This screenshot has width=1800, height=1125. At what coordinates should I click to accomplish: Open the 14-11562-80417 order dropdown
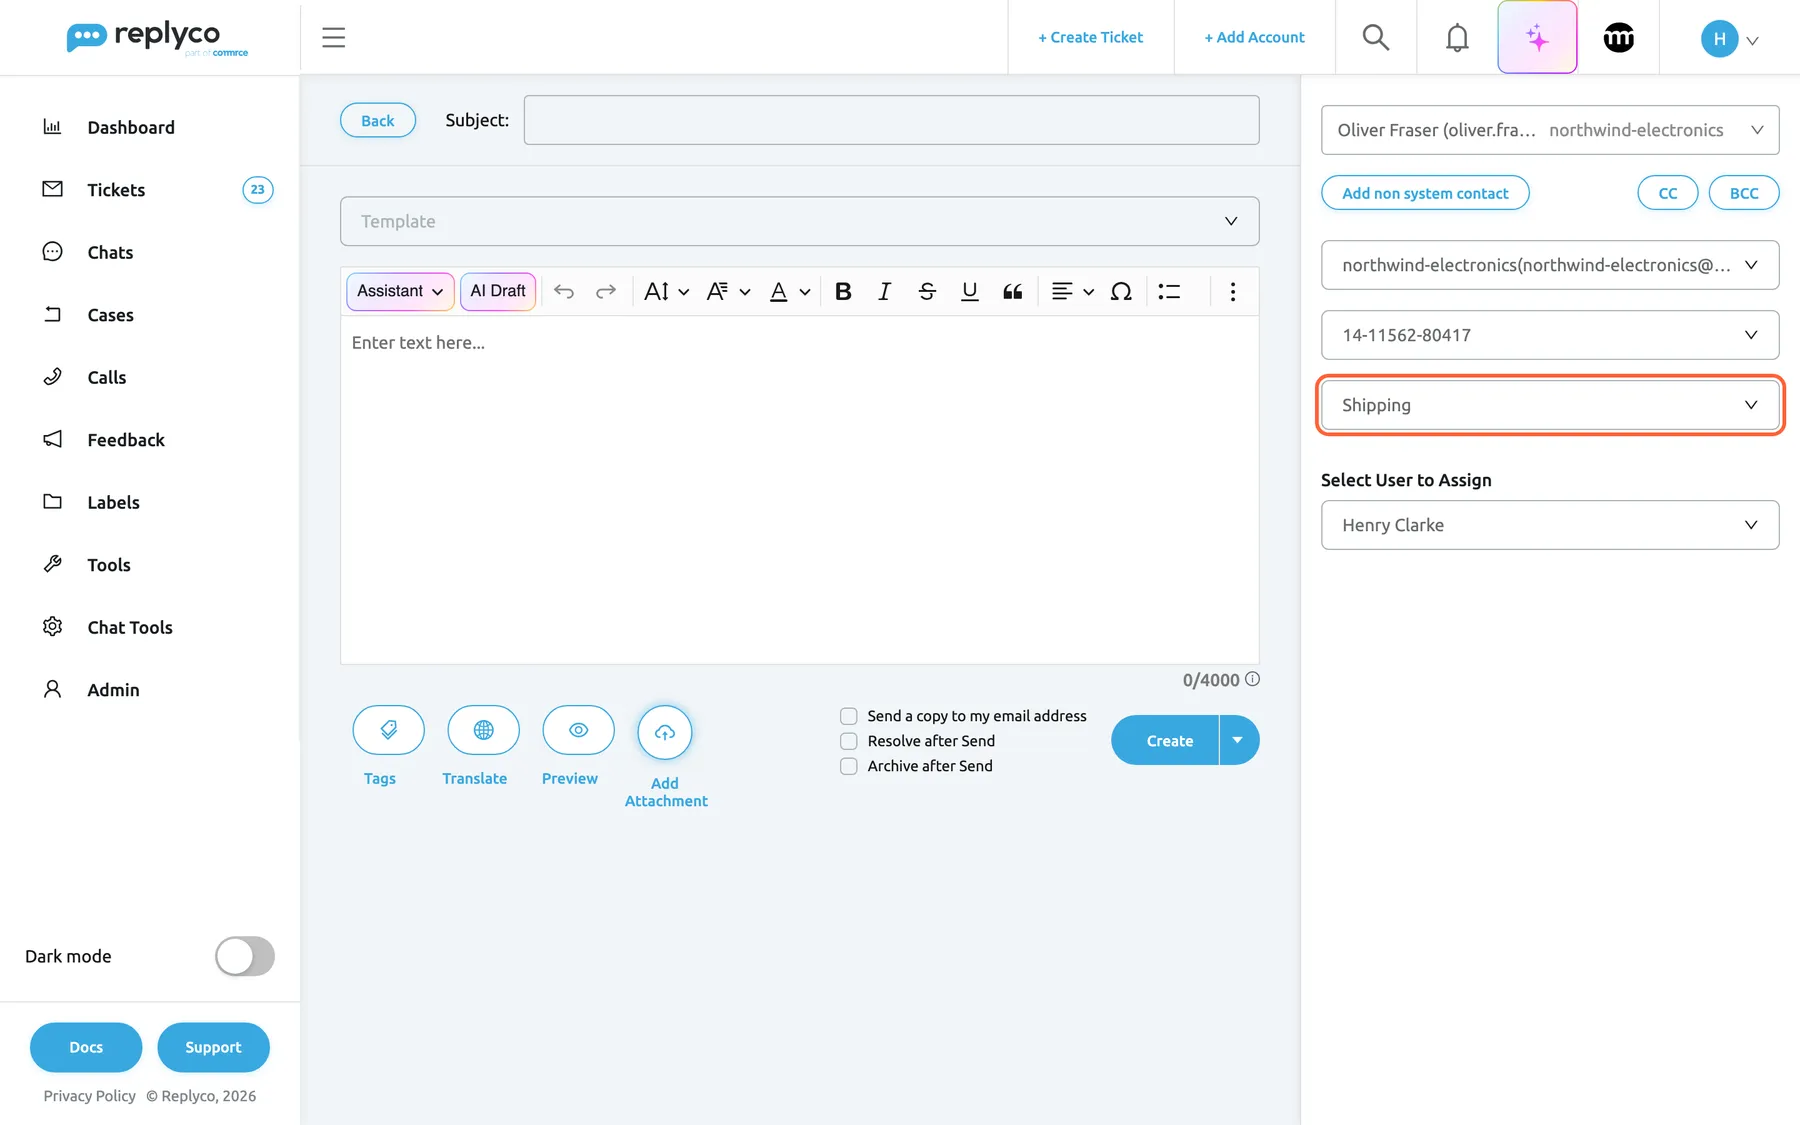1550,335
